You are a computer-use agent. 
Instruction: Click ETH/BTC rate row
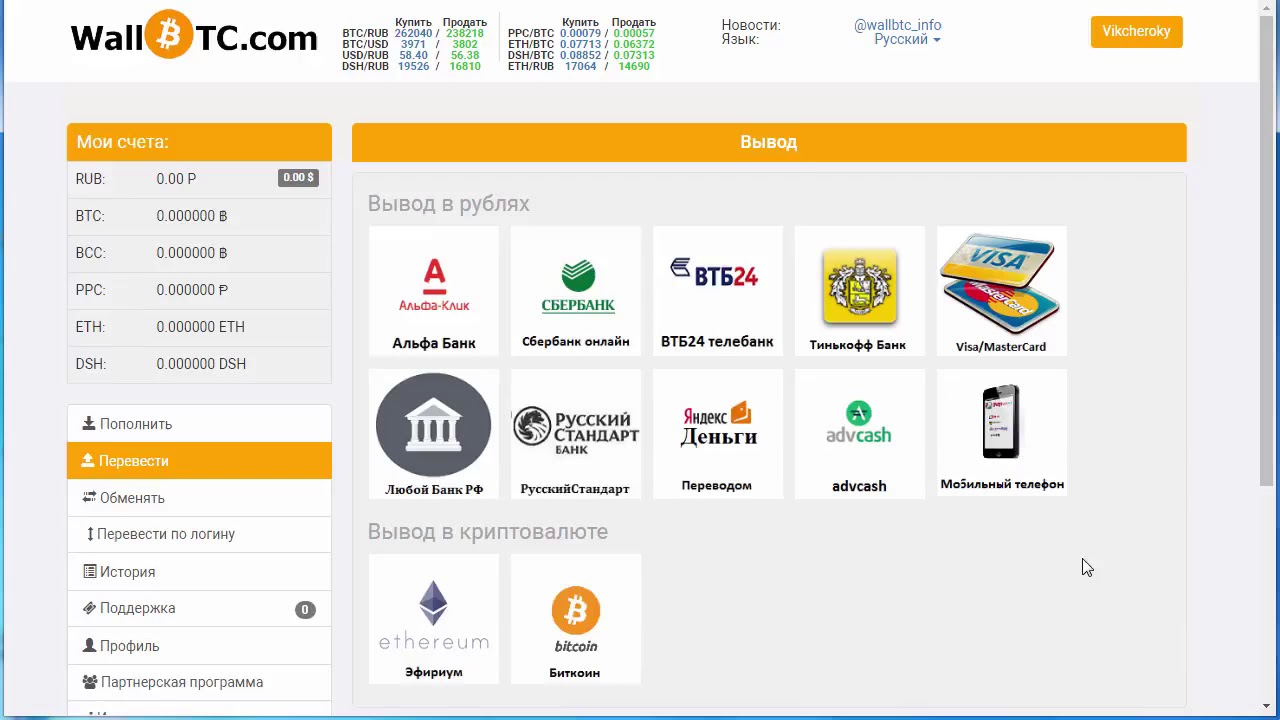pos(582,44)
